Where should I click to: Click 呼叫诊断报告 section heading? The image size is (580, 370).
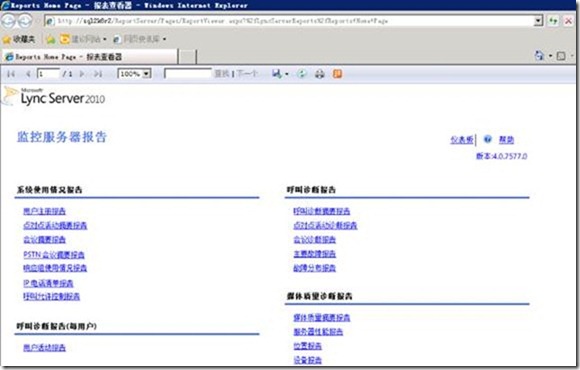(311, 190)
